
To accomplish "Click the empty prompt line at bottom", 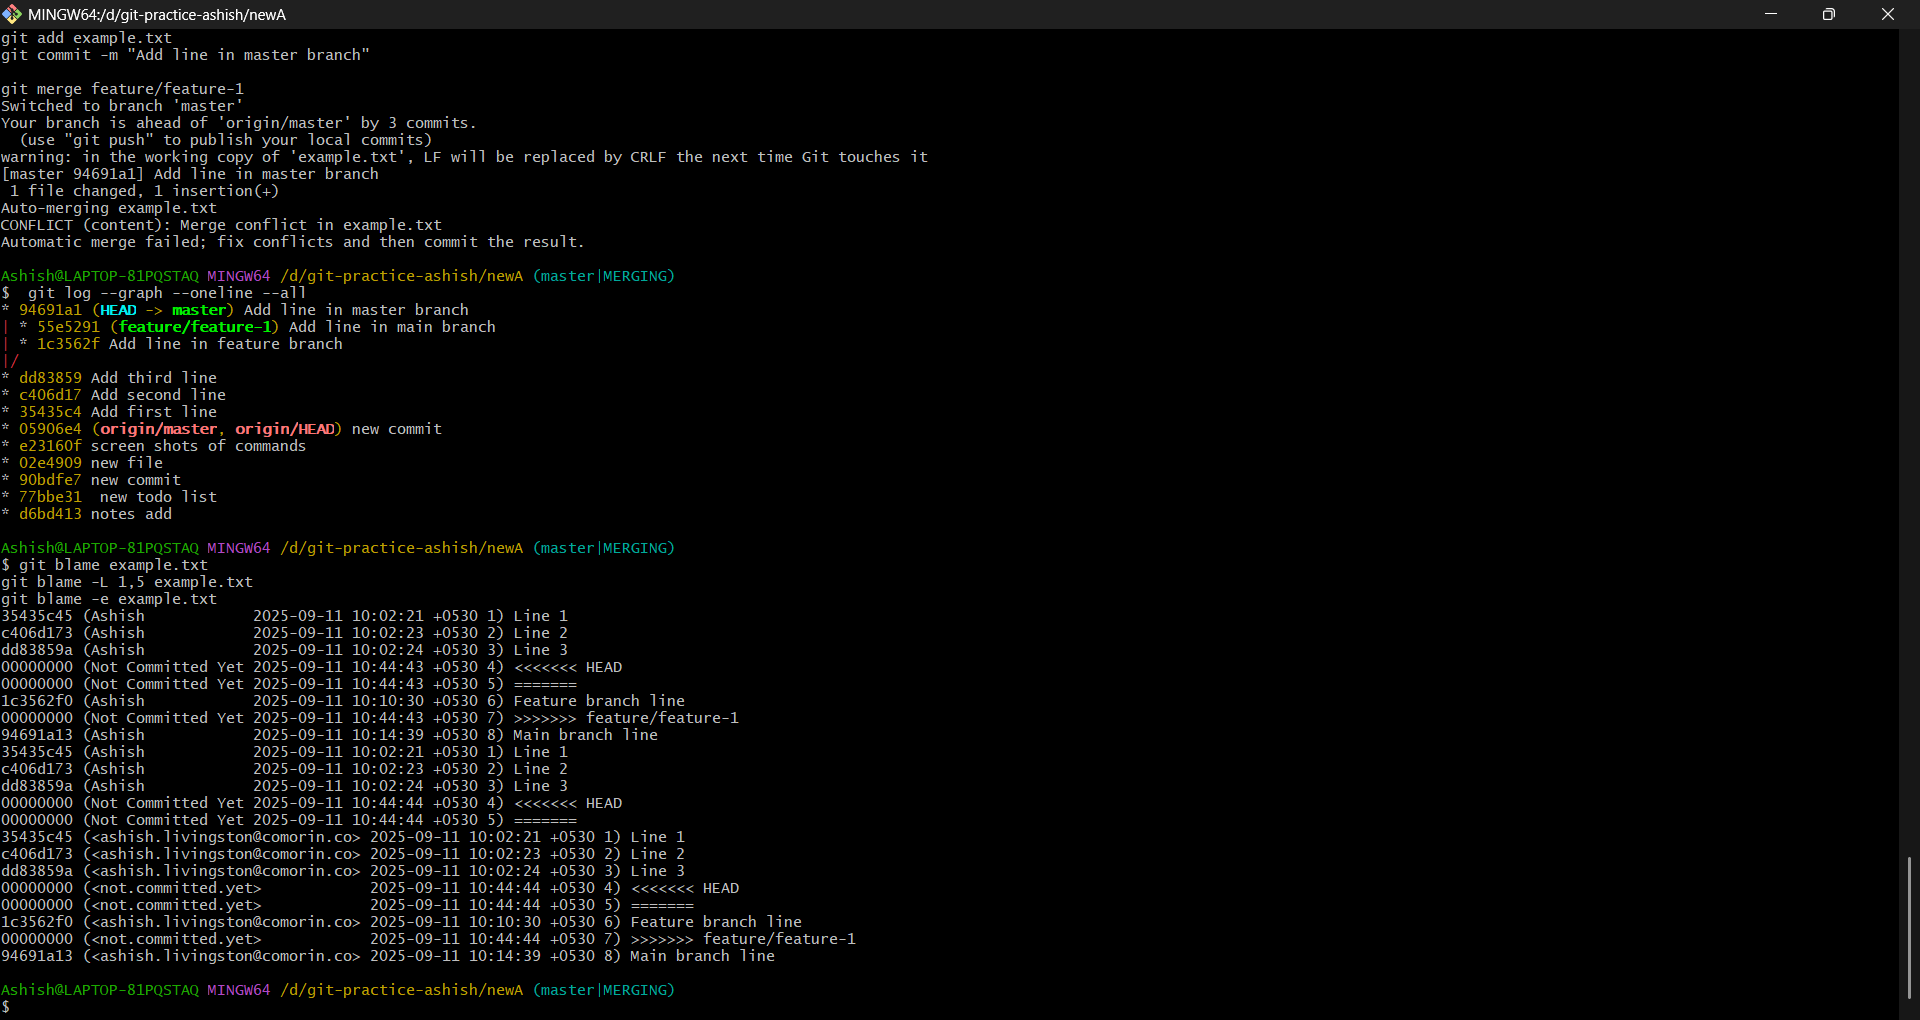I will (x=7, y=1007).
